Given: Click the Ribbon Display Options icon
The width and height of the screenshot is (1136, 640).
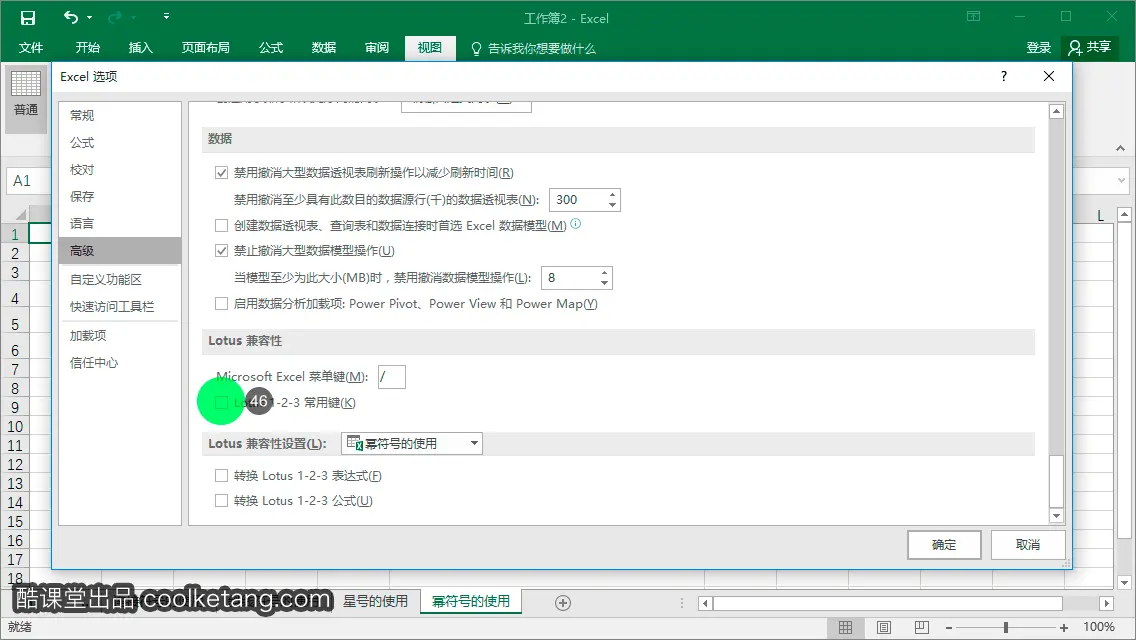Looking at the screenshot, I should [x=974, y=17].
